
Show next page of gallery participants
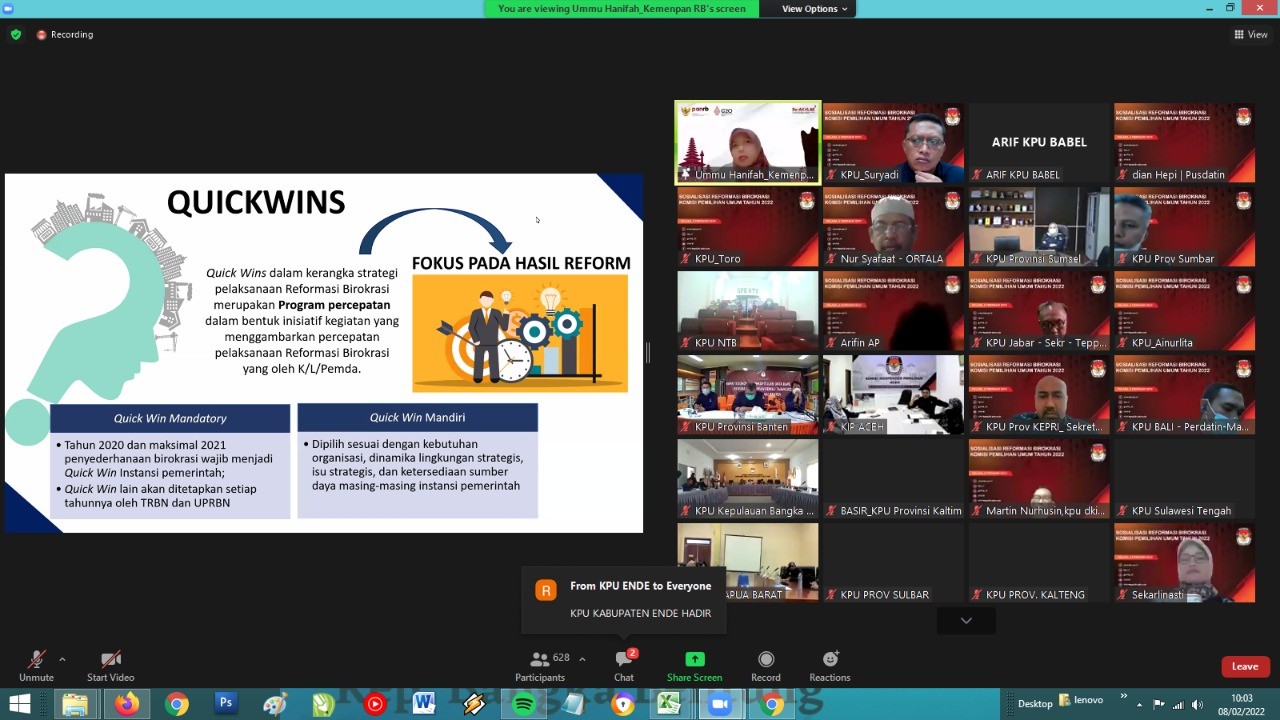pos(965,621)
